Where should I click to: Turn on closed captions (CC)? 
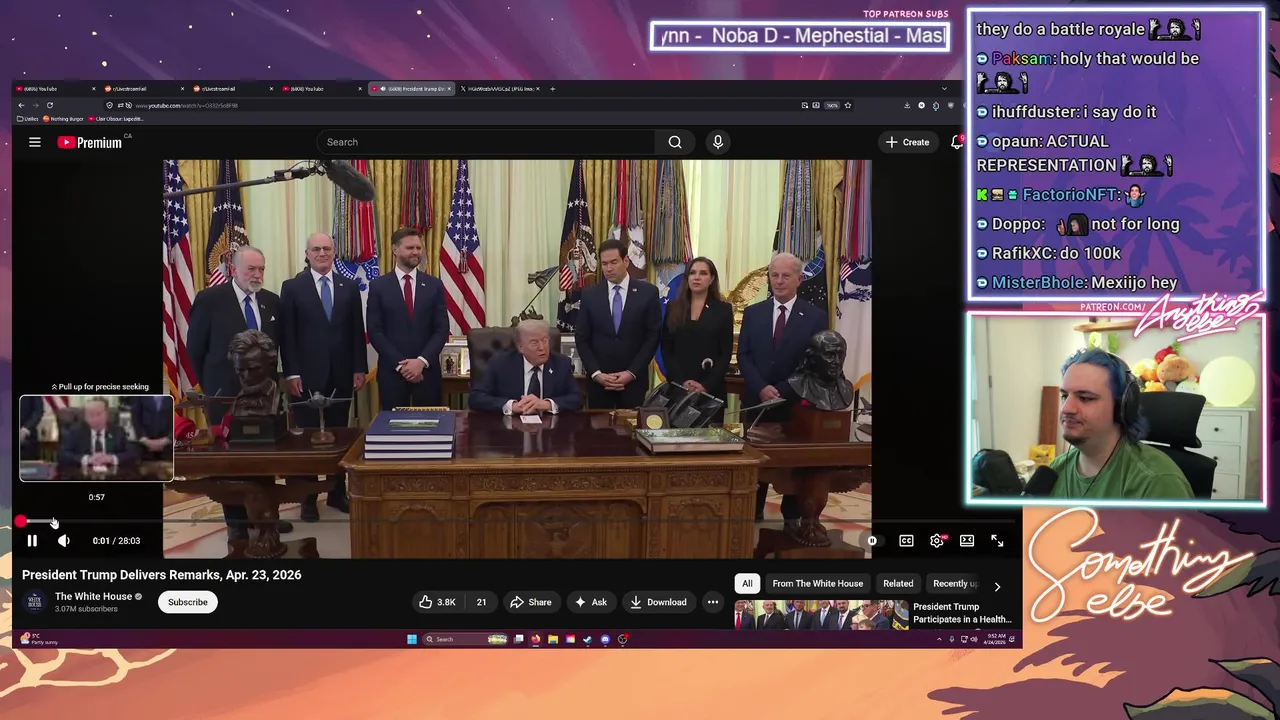pos(906,541)
